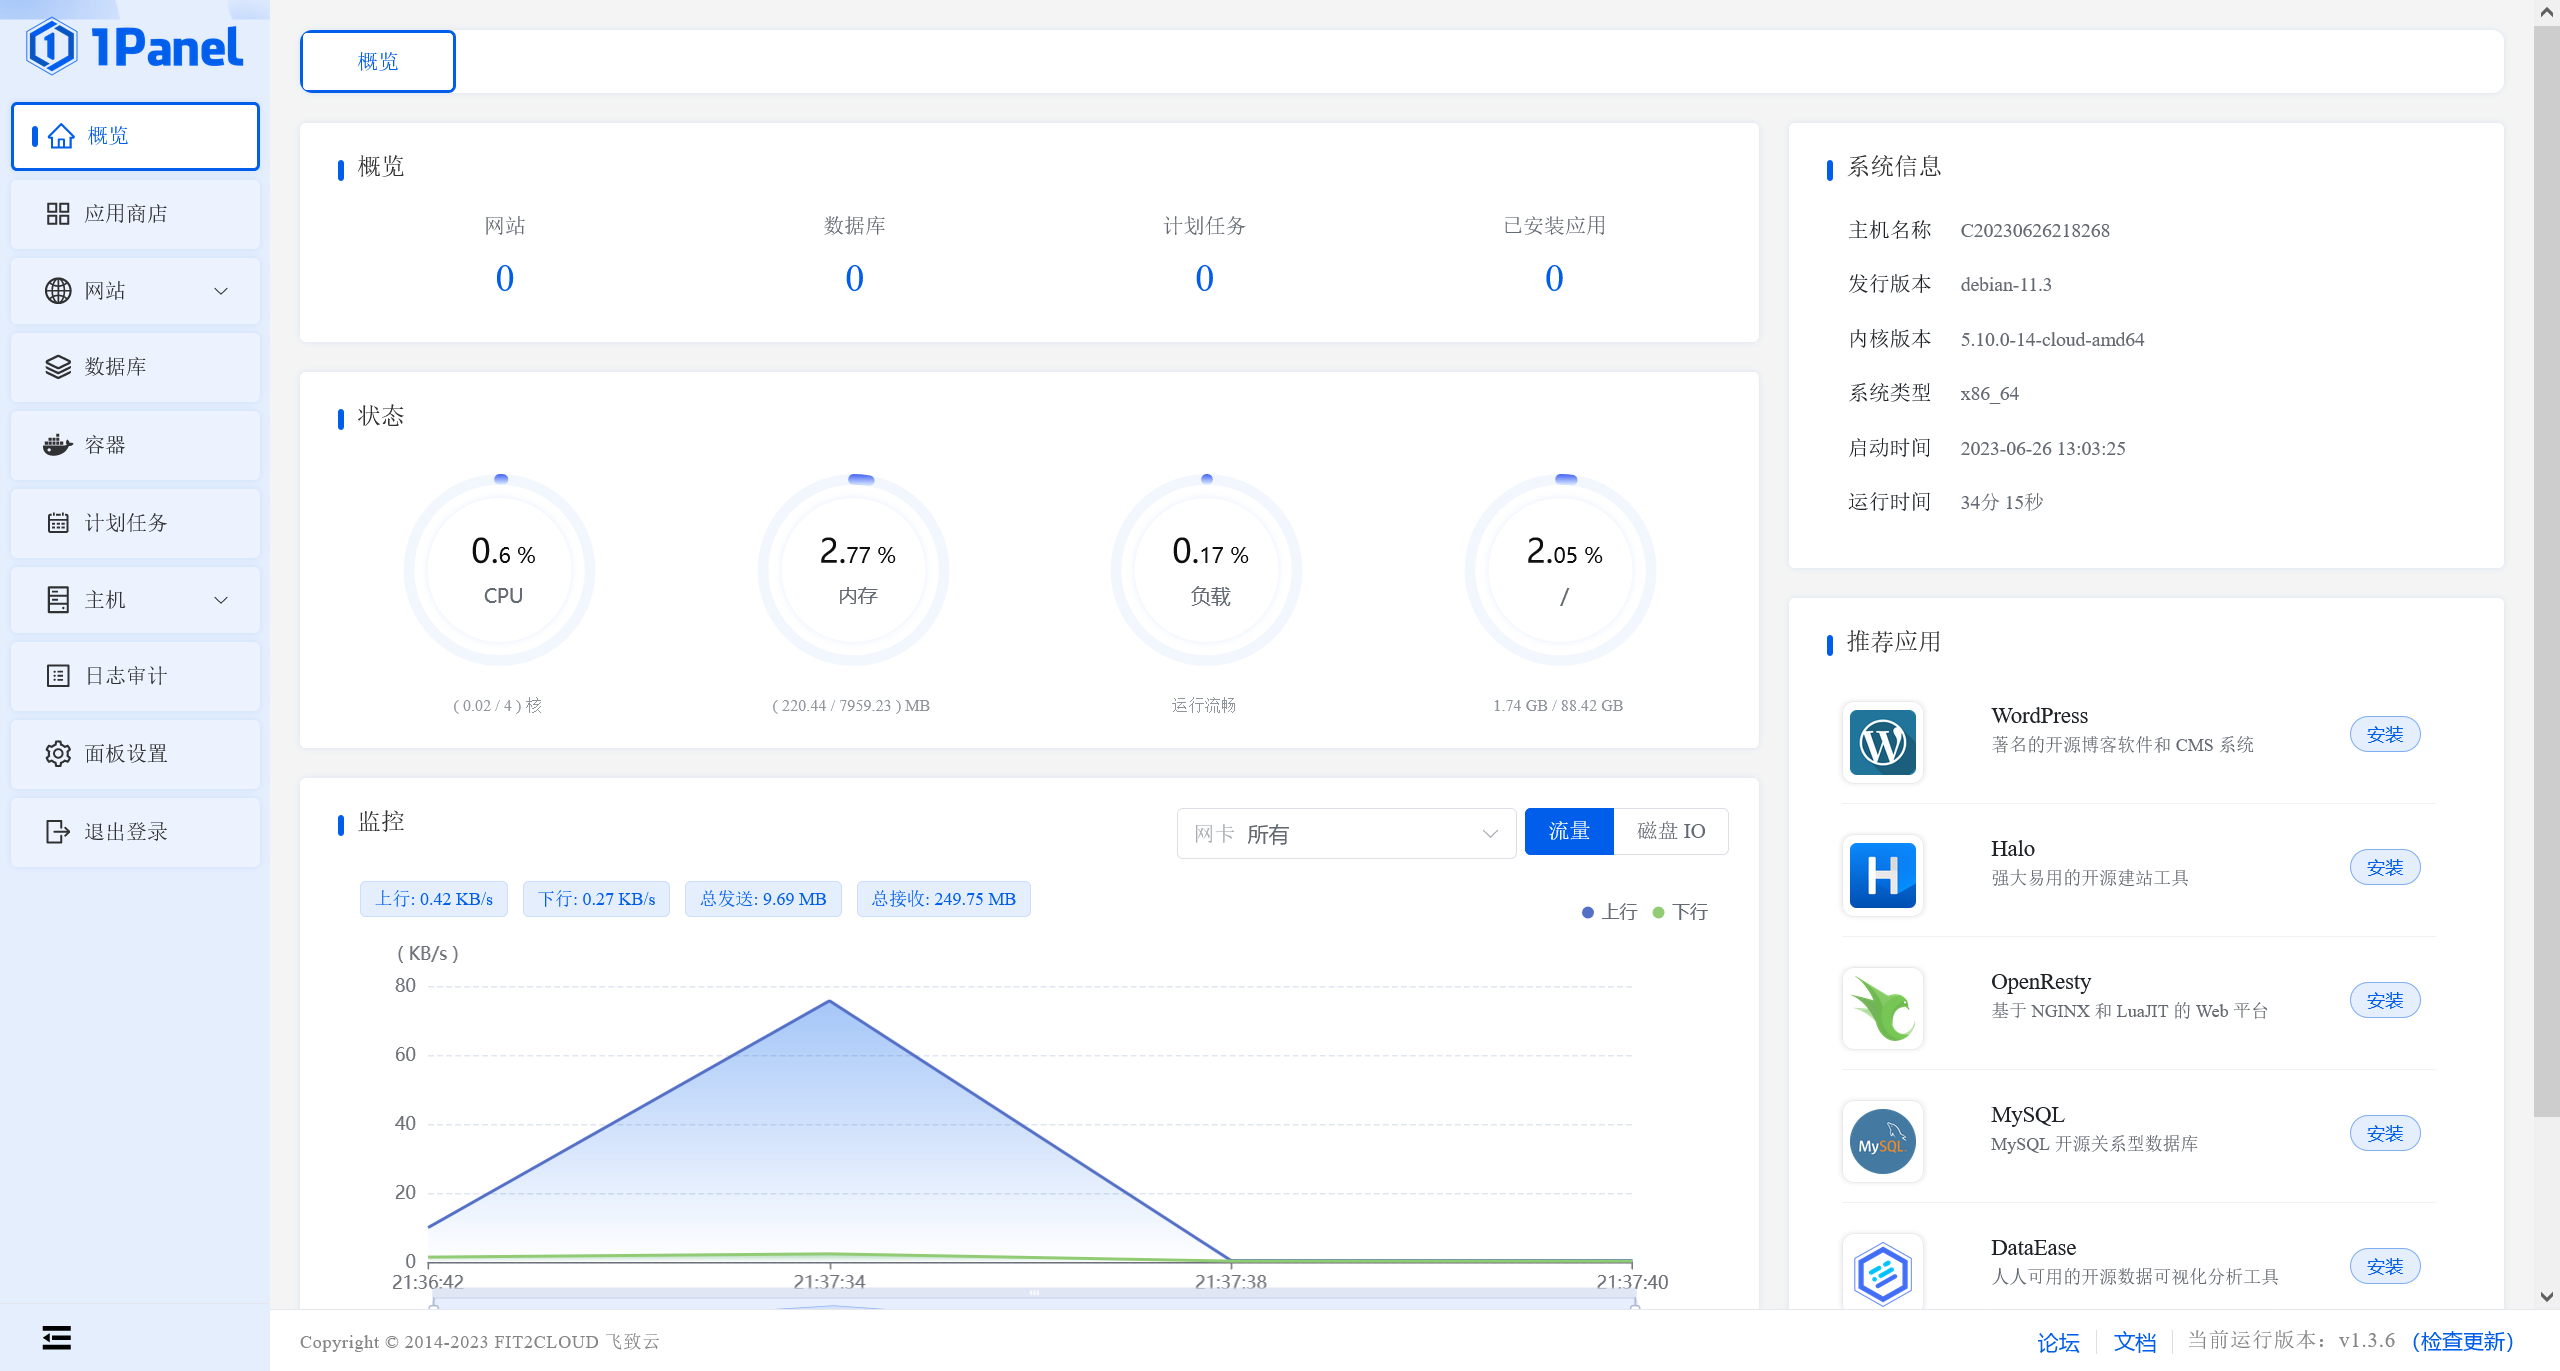Open the 计划任务 menu item
The image size is (2560, 1371).
(135, 523)
